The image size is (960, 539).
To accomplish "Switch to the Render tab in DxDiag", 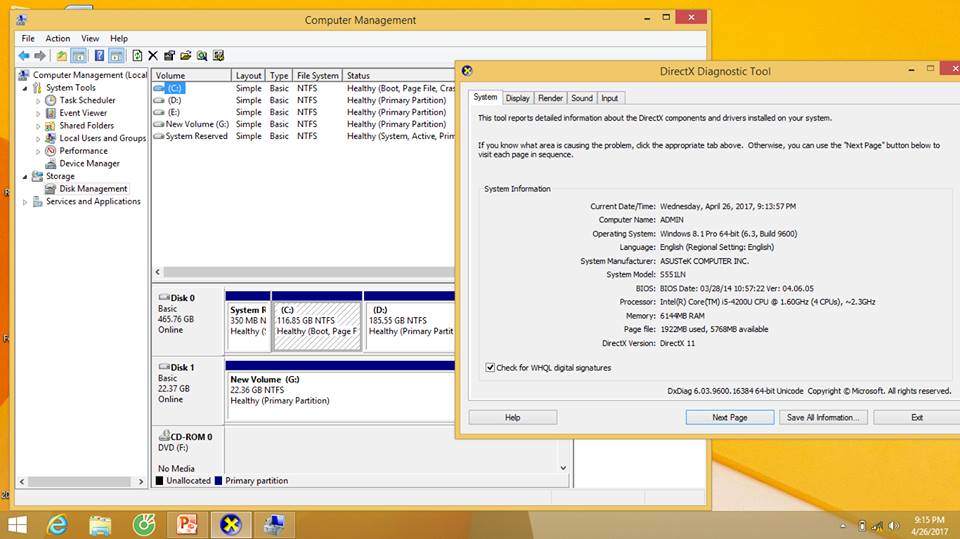I will click(550, 98).
